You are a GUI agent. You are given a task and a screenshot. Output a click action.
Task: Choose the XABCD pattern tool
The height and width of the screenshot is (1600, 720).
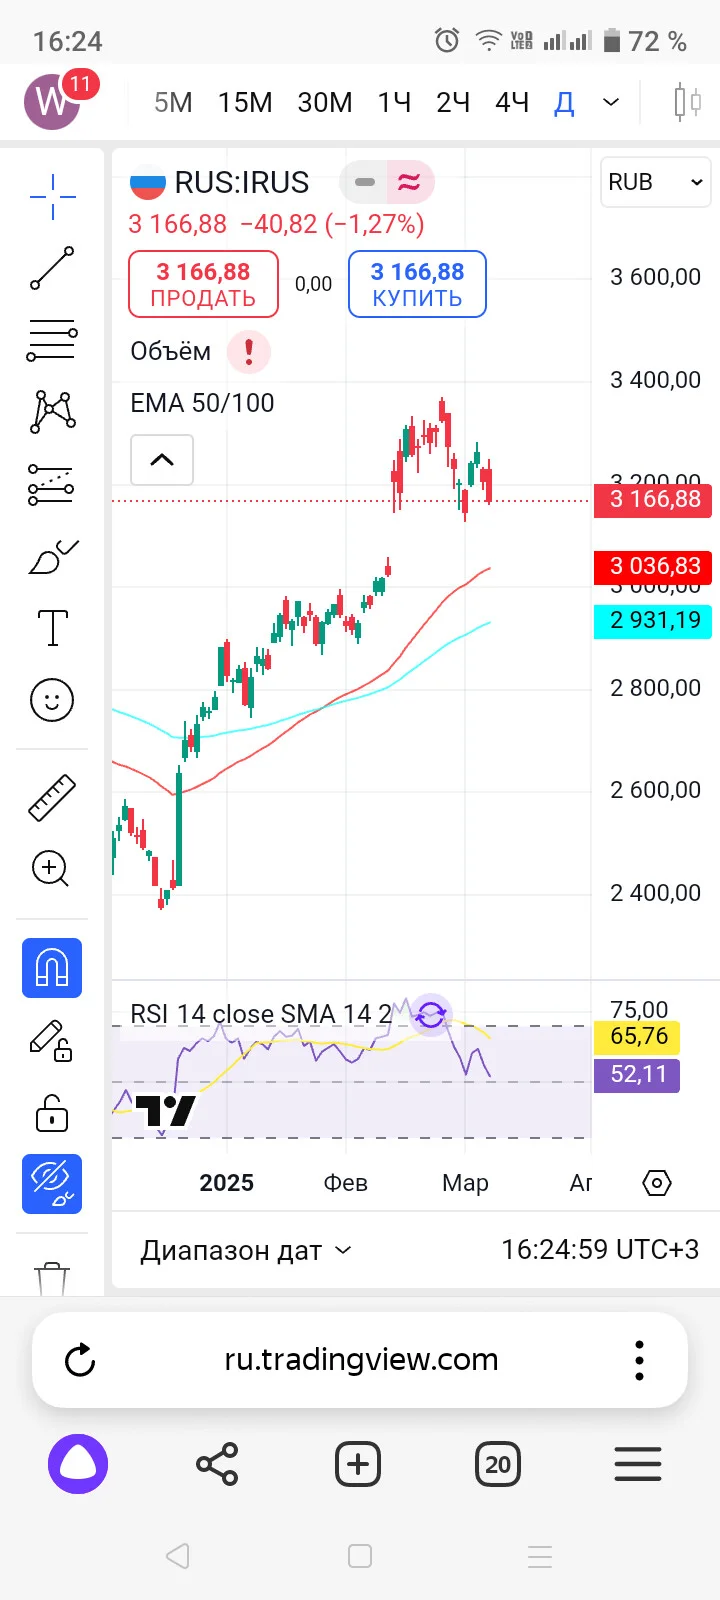click(x=52, y=412)
